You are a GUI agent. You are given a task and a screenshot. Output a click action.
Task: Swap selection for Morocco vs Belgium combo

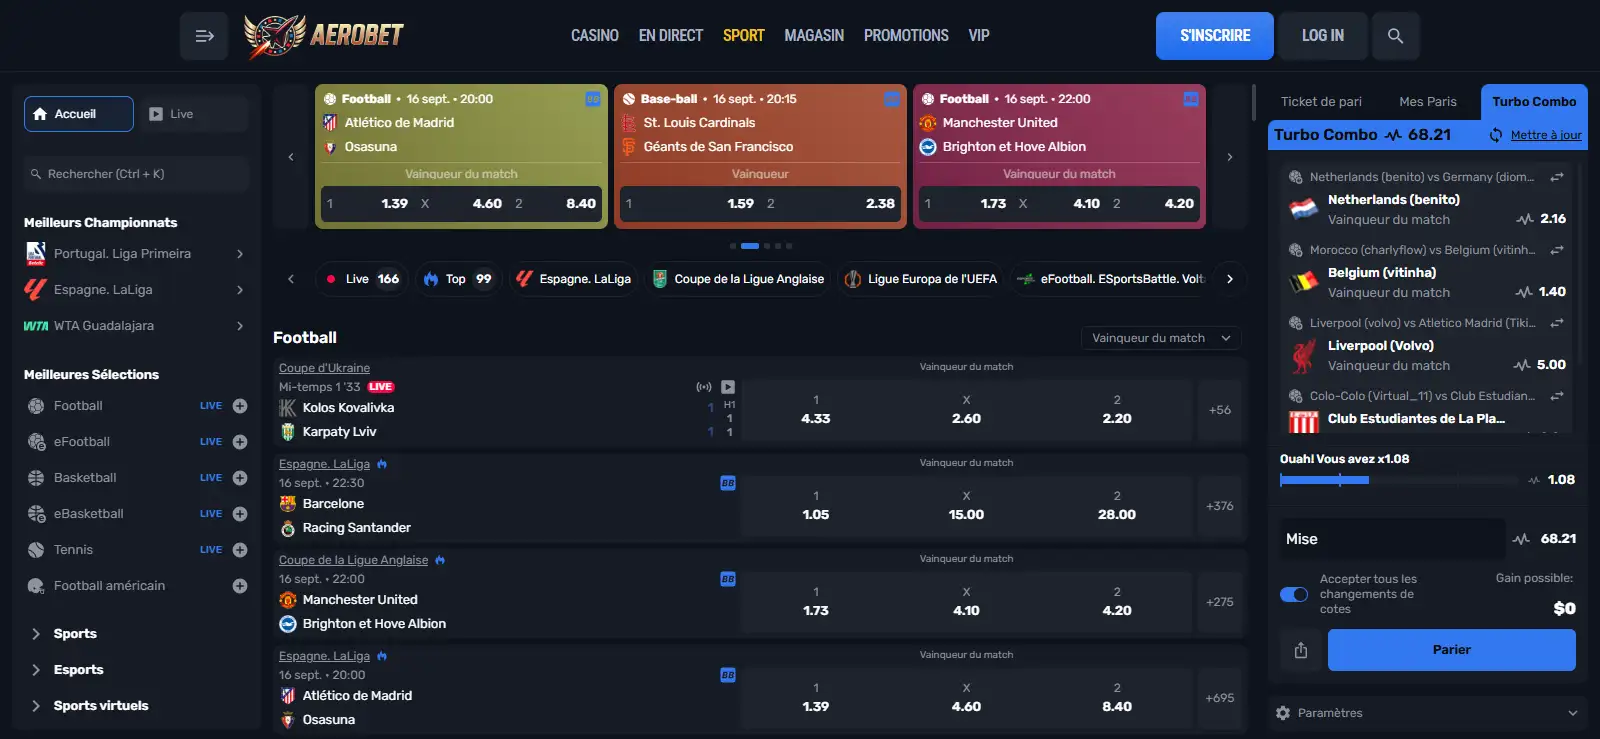pos(1557,250)
